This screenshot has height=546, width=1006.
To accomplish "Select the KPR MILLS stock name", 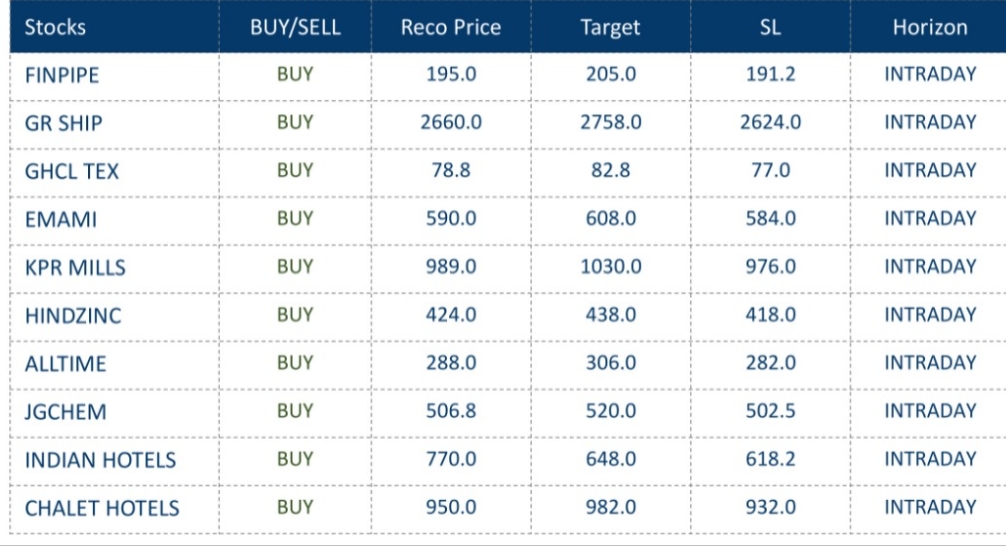I will point(75,267).
